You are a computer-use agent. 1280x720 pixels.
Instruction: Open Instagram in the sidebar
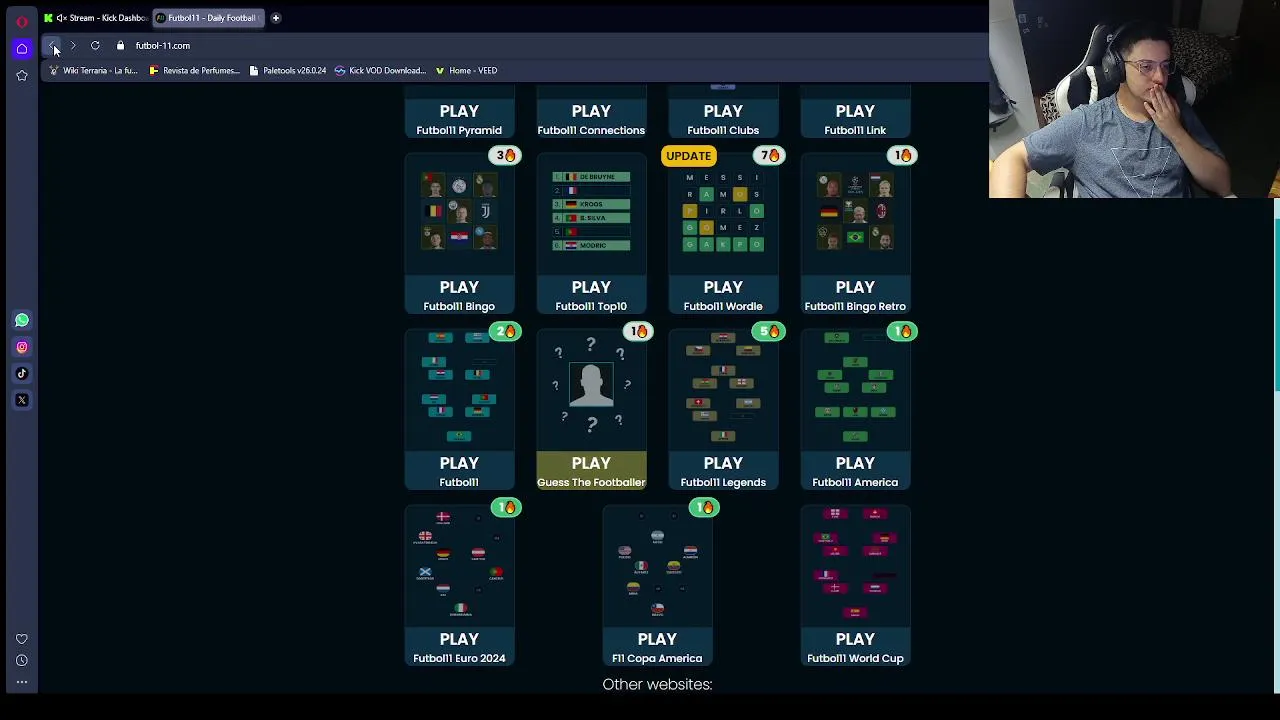[x=22, y=347]
